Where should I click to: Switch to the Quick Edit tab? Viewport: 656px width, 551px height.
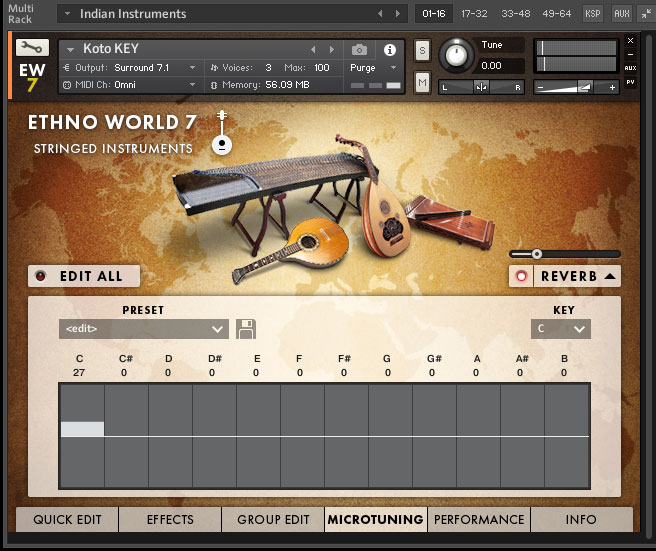point(67,520)
